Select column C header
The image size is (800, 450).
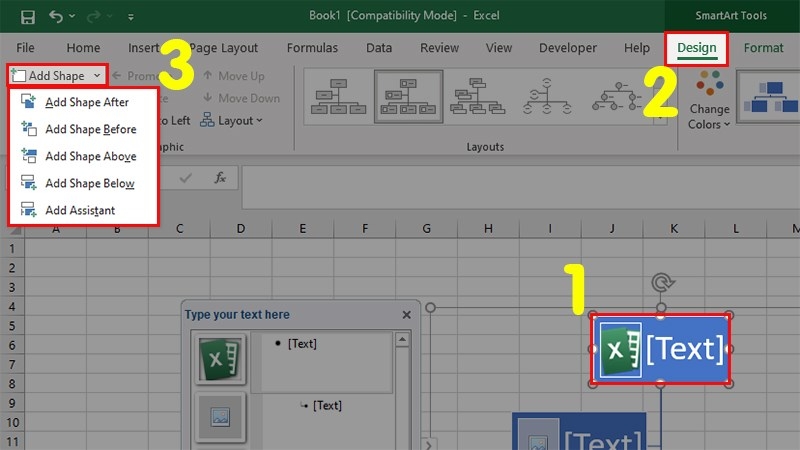[x=179, y=229]
